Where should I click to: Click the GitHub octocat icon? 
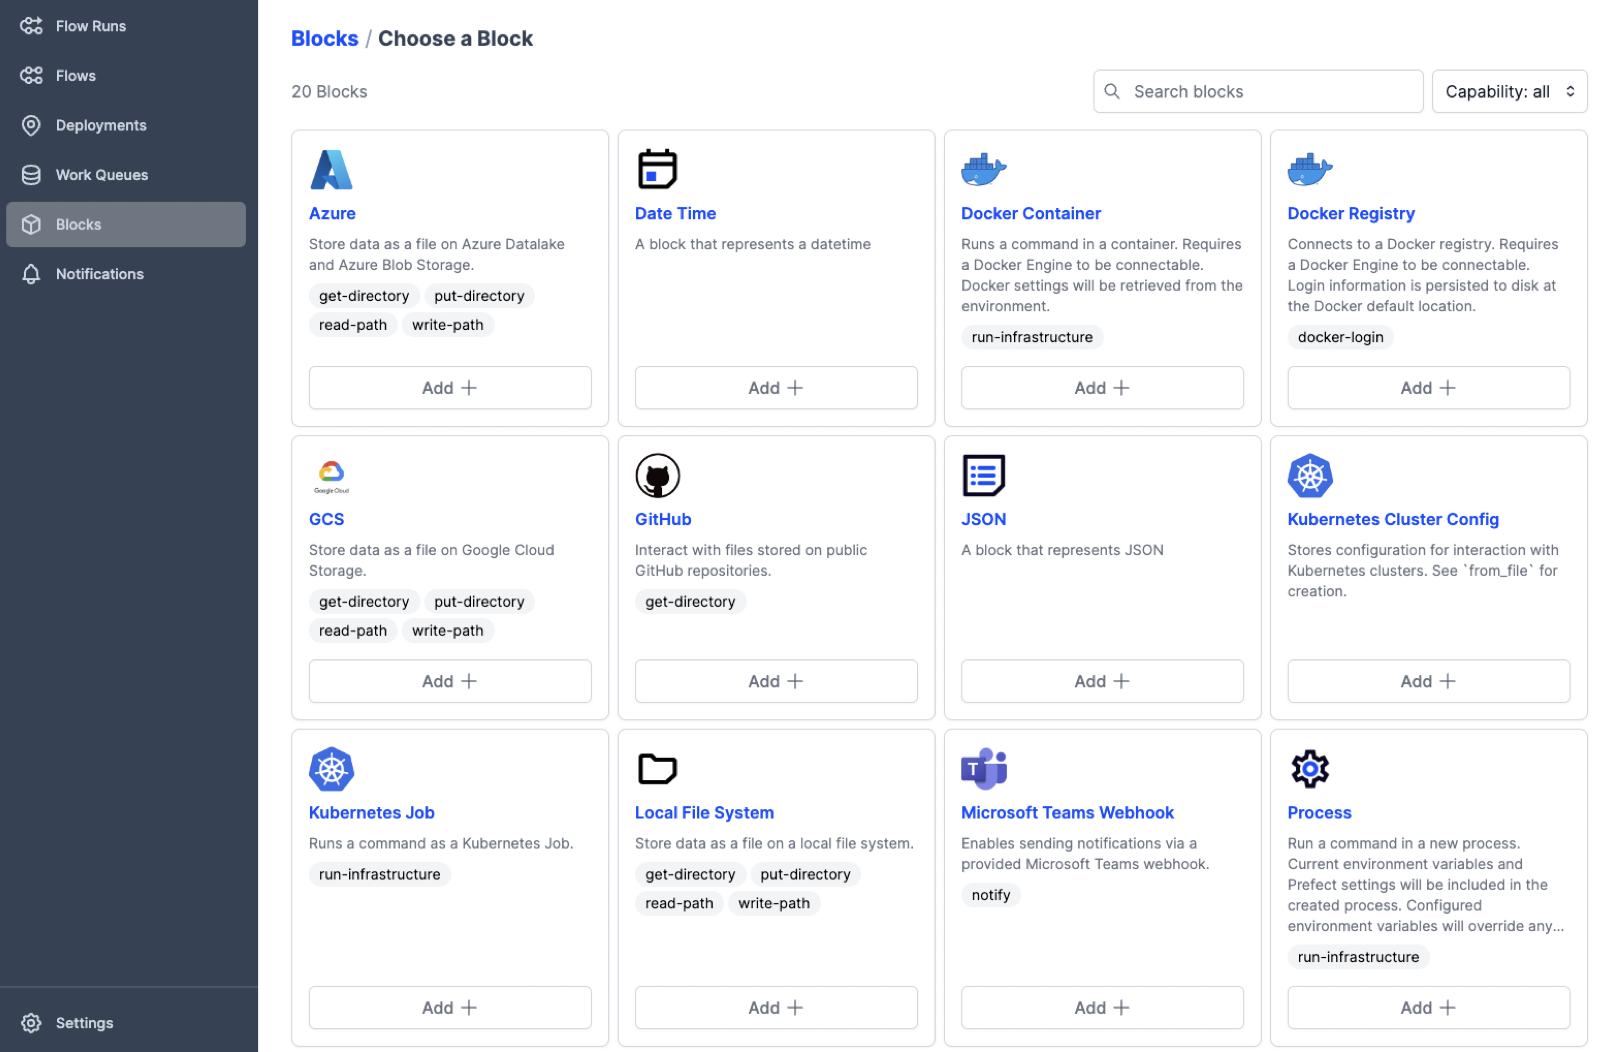tap(657, 475)
